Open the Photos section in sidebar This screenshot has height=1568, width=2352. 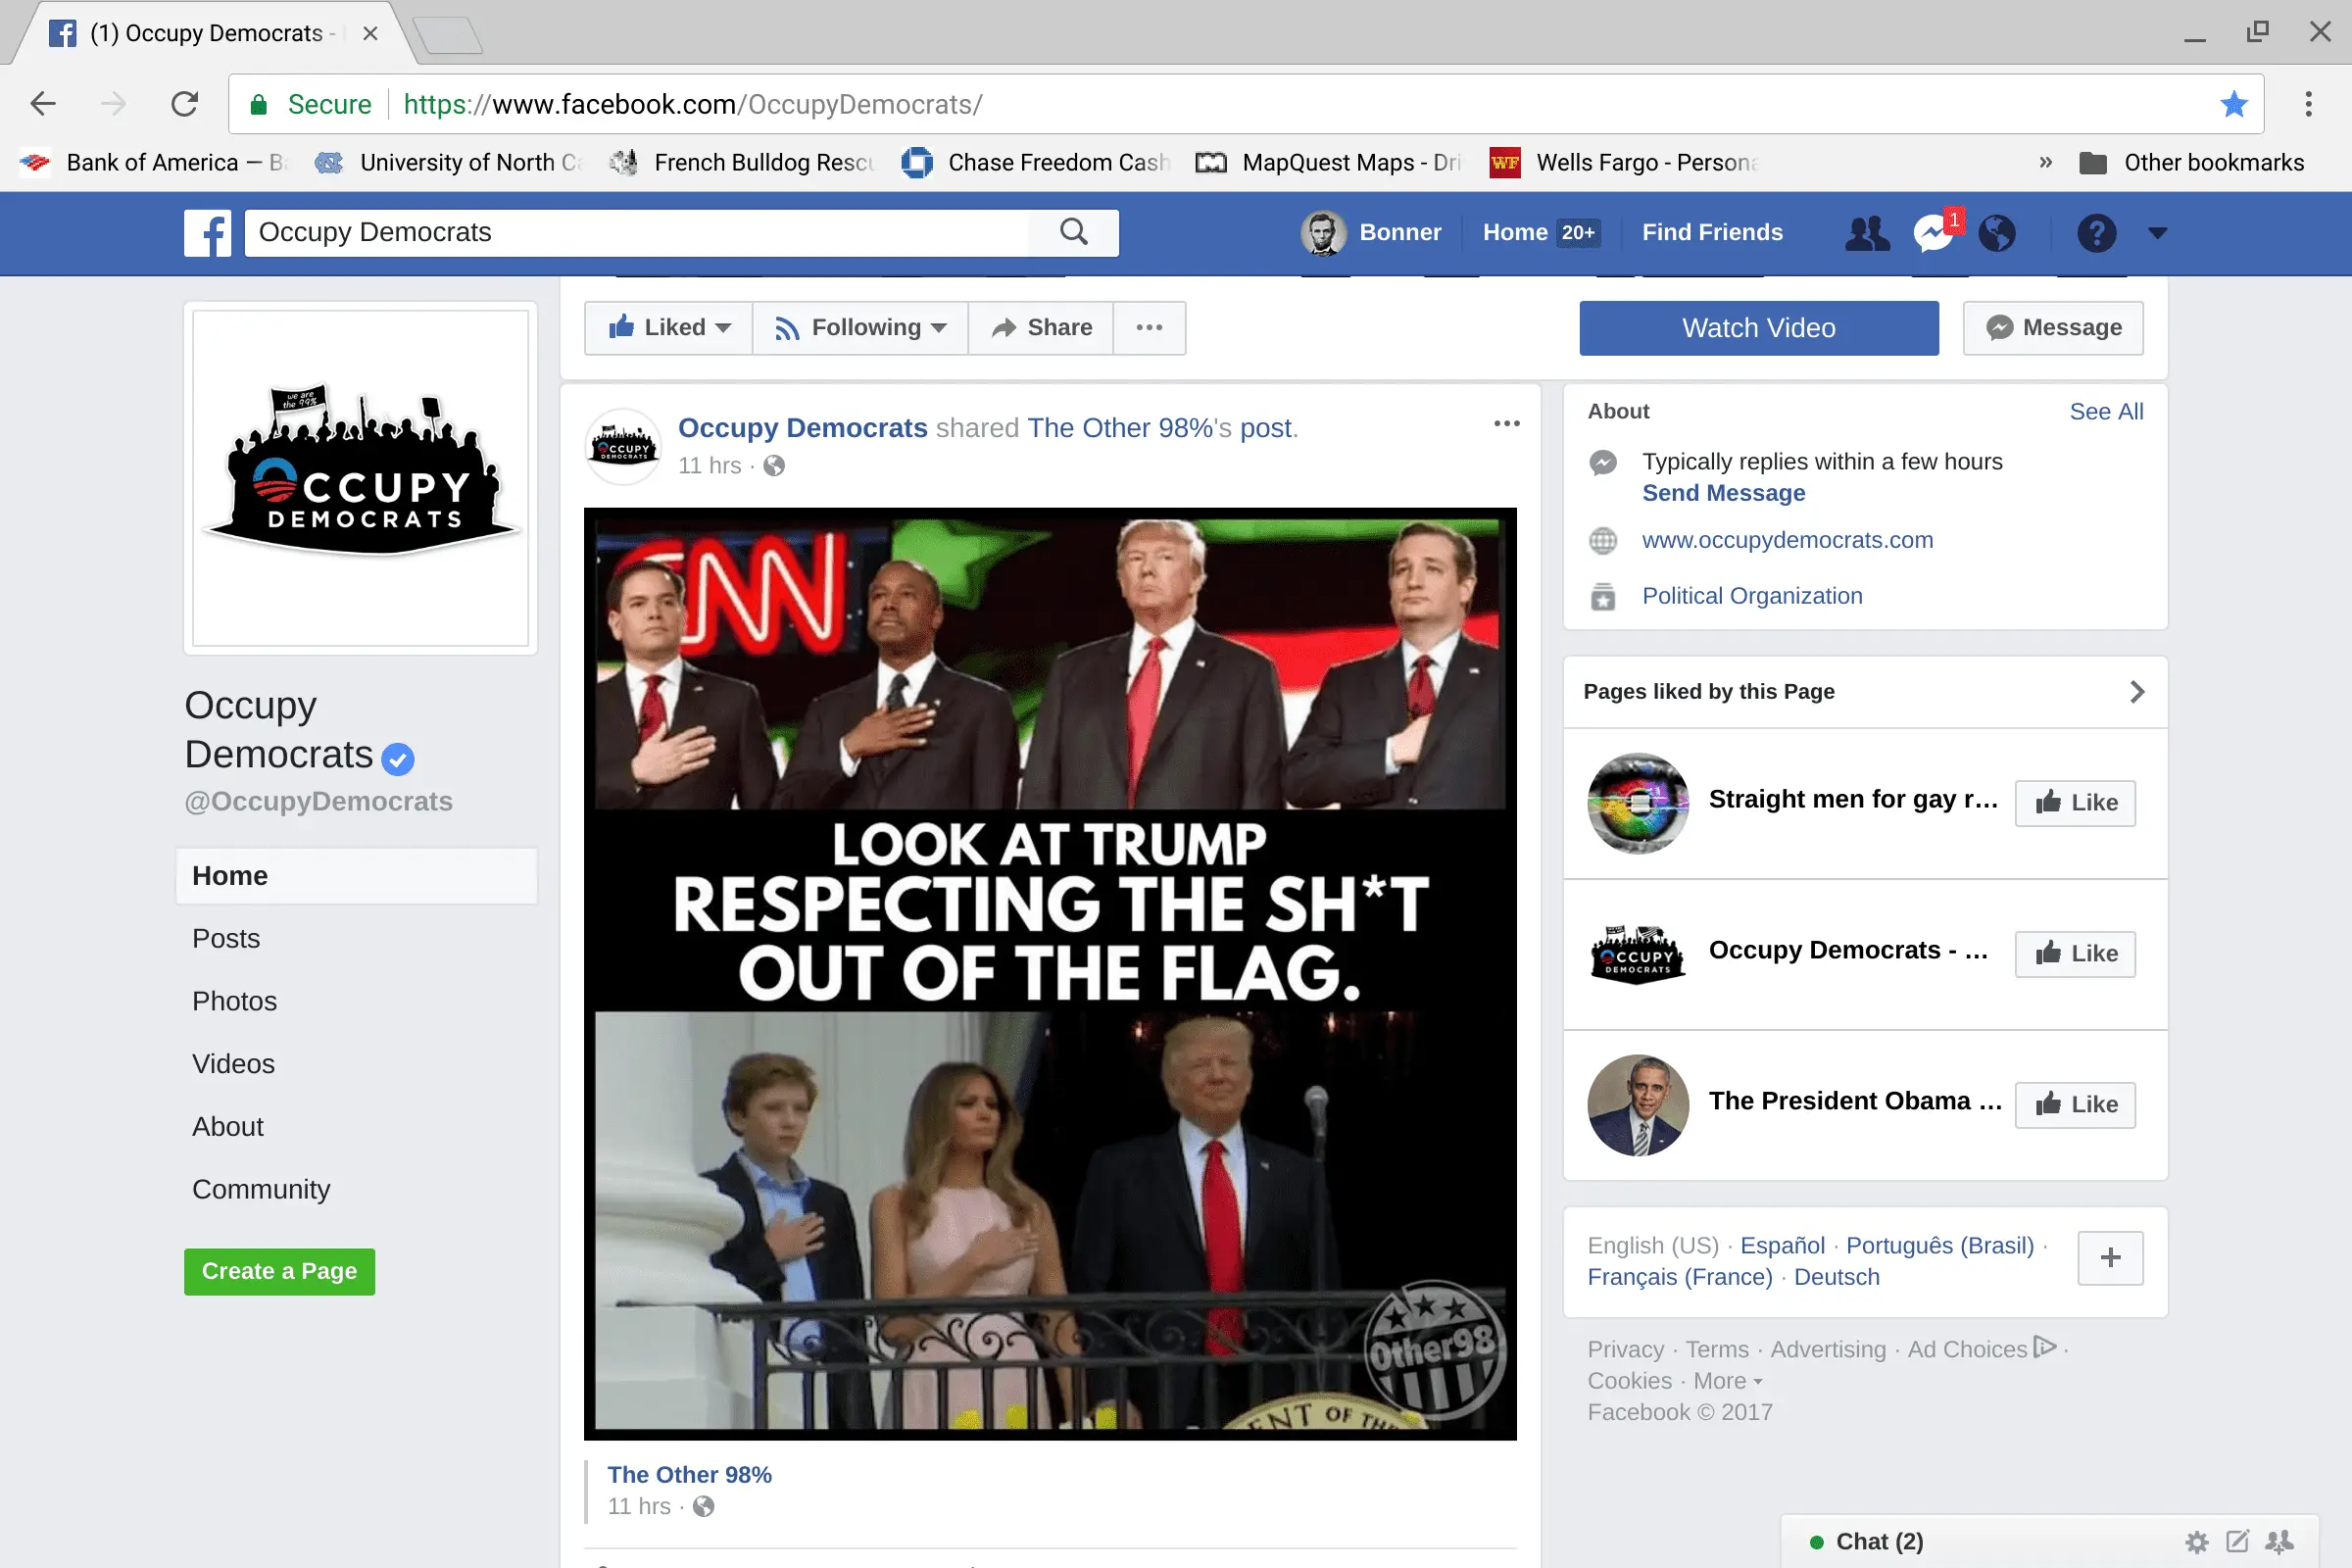[x=234, y=1001]
